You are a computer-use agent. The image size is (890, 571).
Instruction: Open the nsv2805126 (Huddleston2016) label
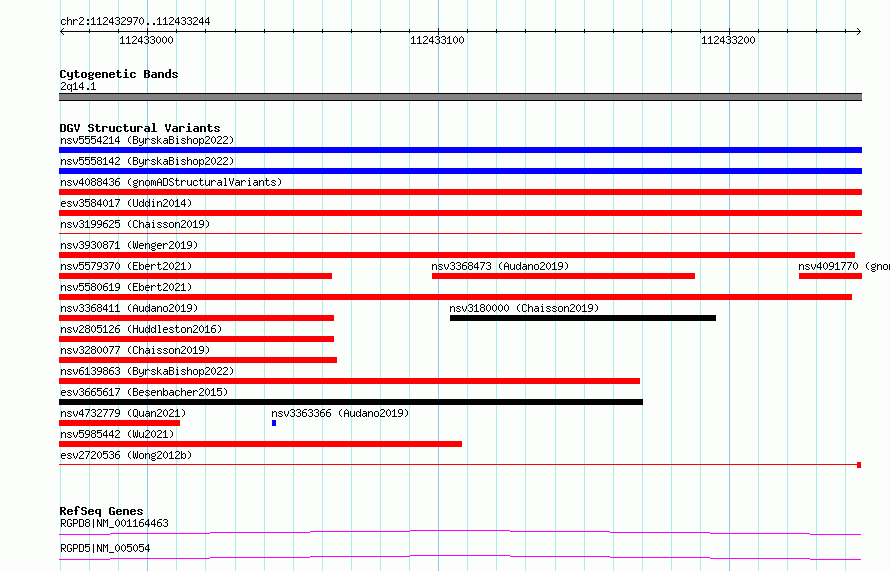(141, 329)
